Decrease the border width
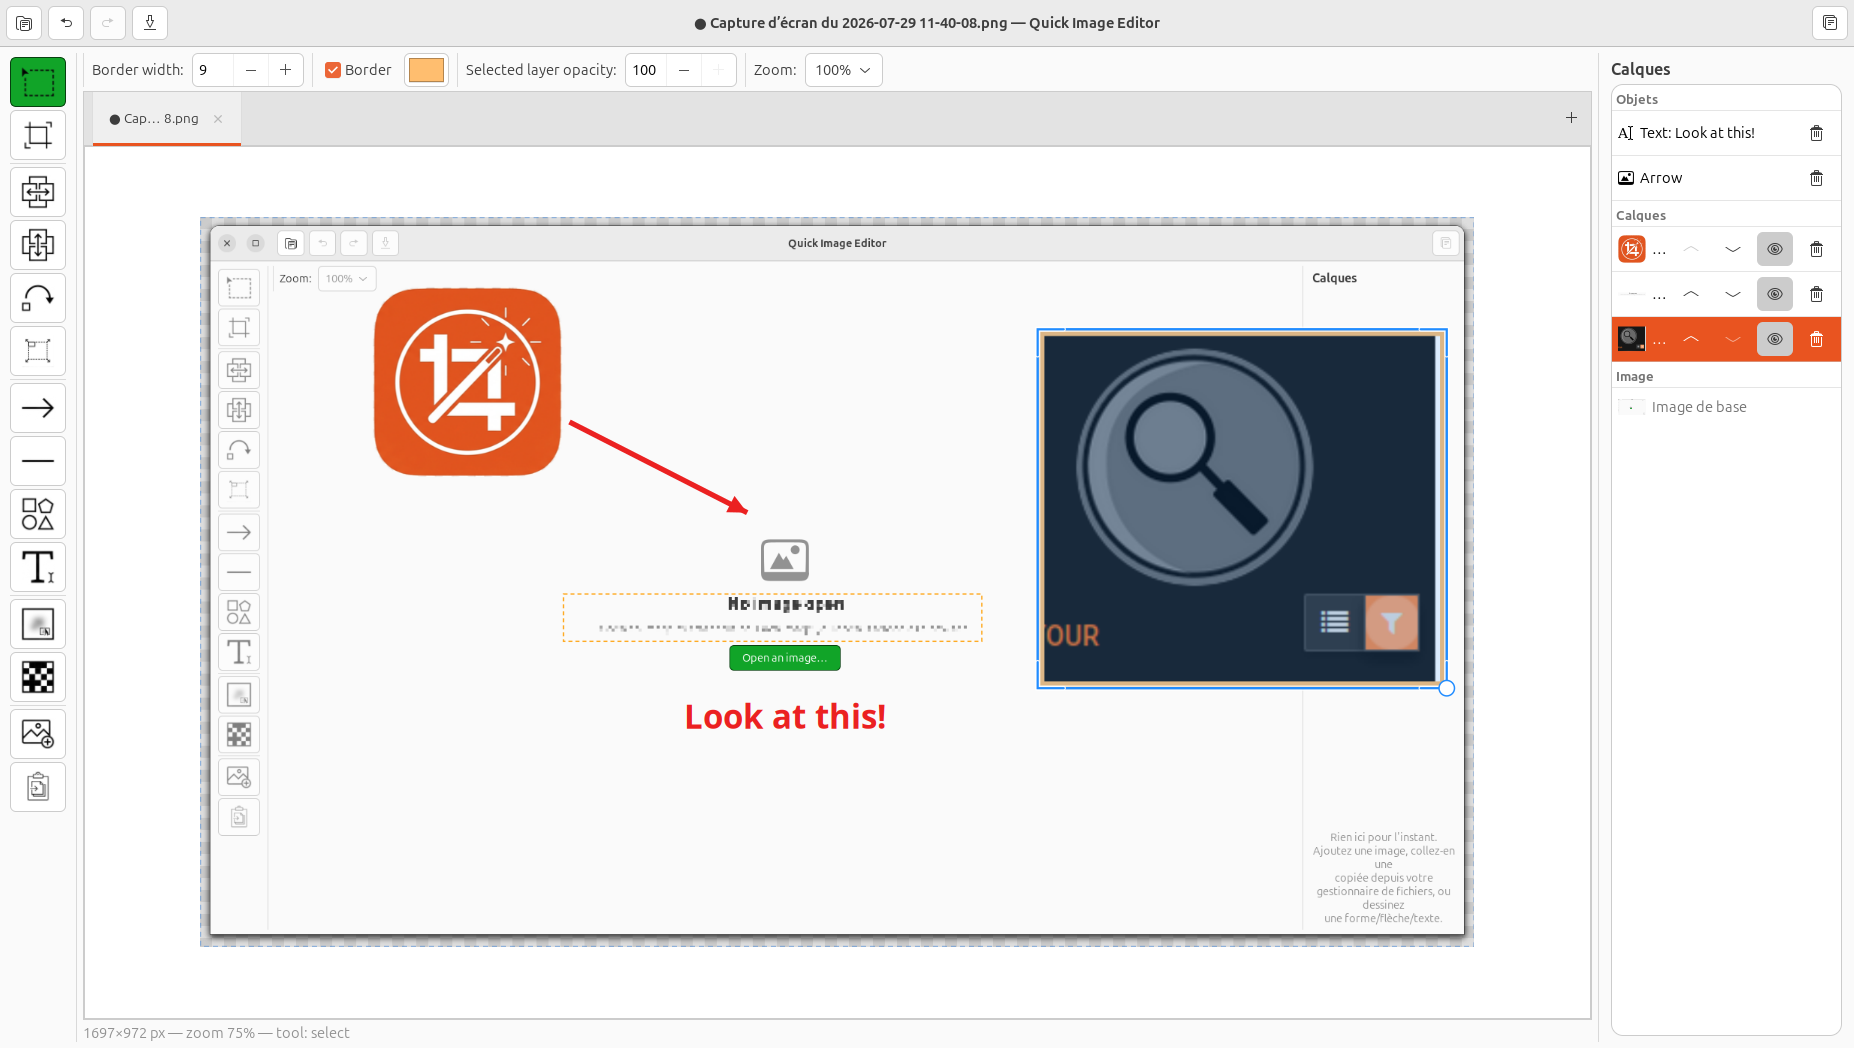Viewport: 1854px width, 1048px height. pyautogui.click(x=251, y=70)
